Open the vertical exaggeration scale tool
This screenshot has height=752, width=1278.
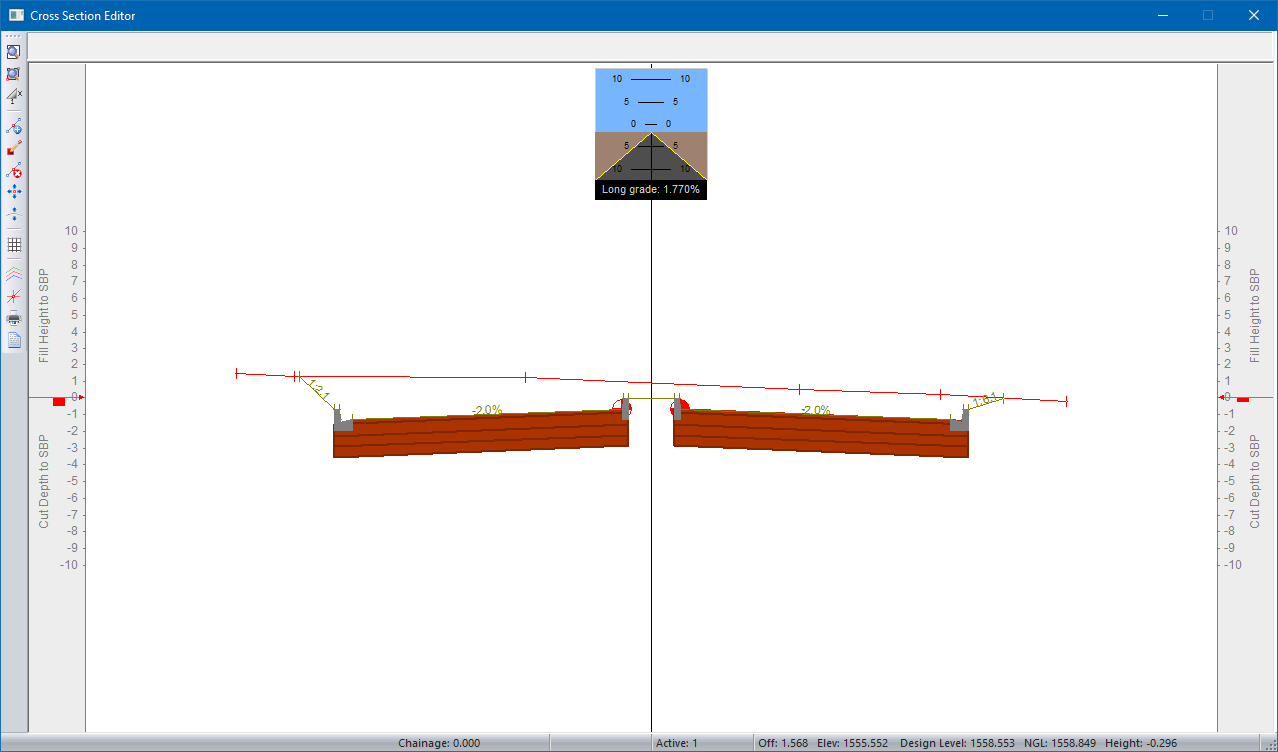click(x=14, y=96)
